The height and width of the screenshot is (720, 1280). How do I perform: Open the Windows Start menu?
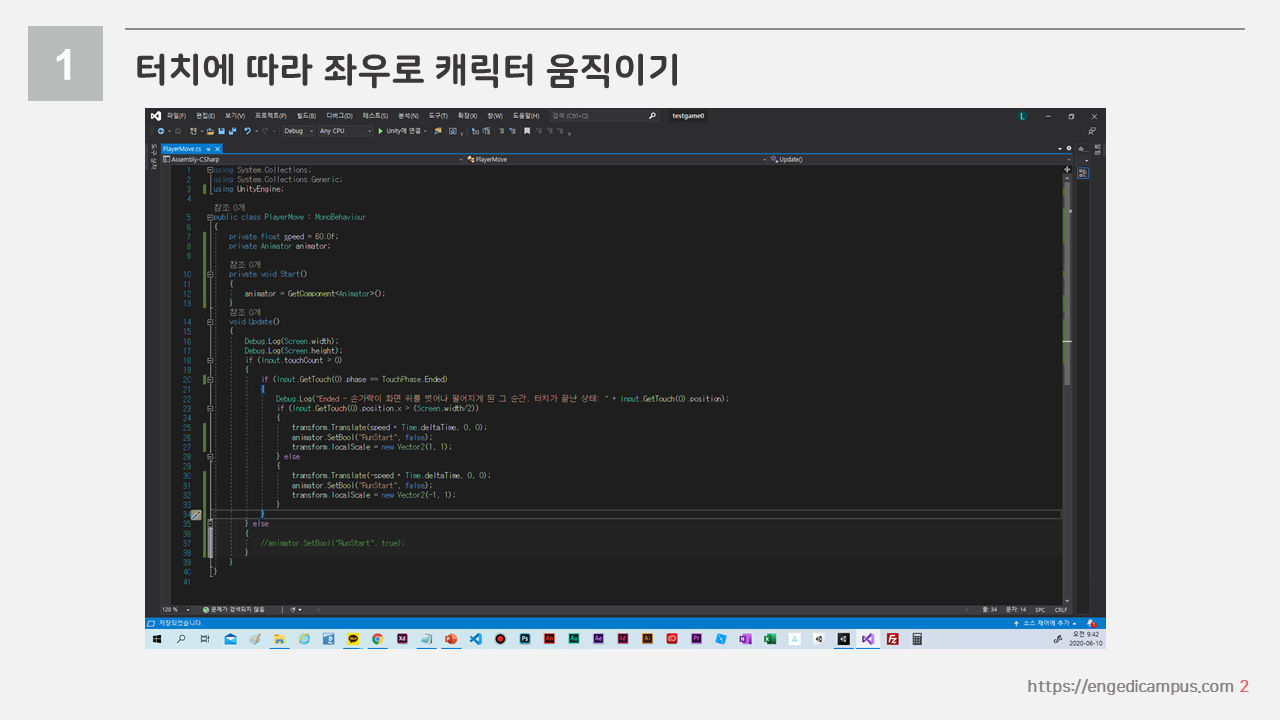pyautogui.click(x=157, y=639)
